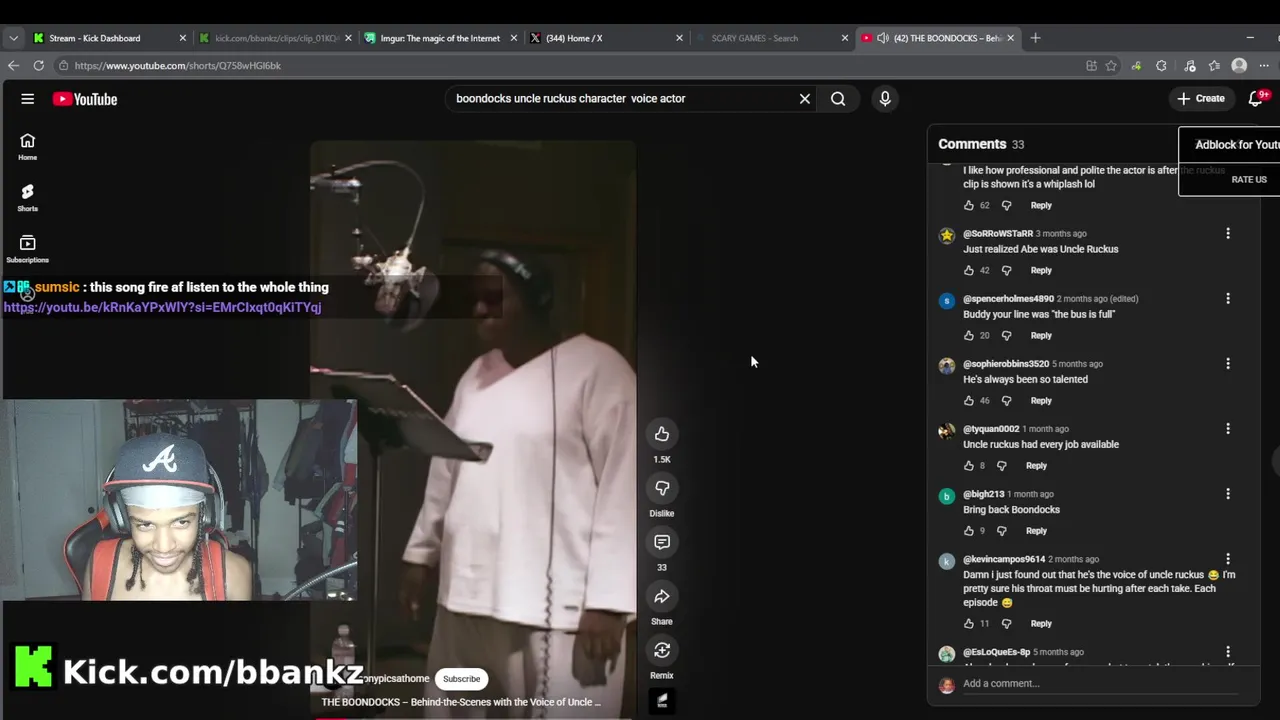This screenshot has width=1280, height=720.
Task: Open Home in the YouTube sidebar
Action: 28,146
